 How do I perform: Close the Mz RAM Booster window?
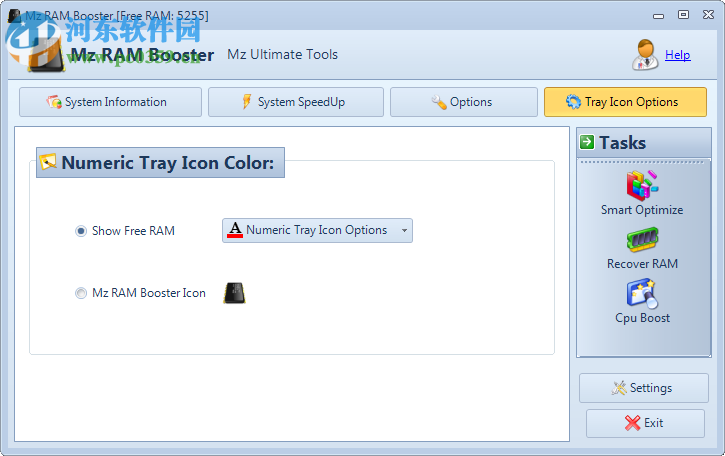click(x=708, y=15)
